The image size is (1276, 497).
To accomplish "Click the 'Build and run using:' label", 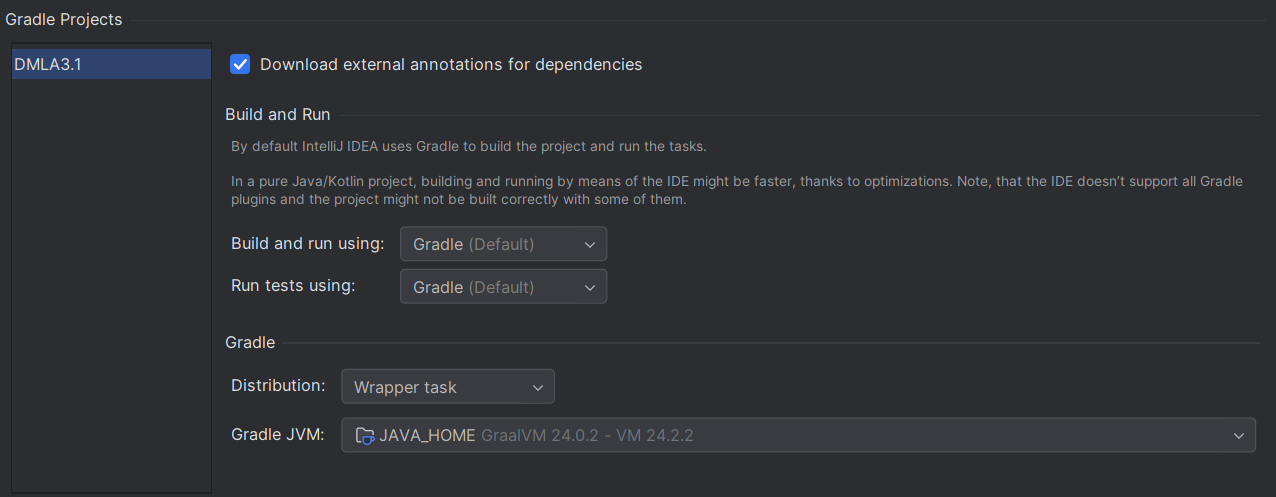I will point(308,244).
